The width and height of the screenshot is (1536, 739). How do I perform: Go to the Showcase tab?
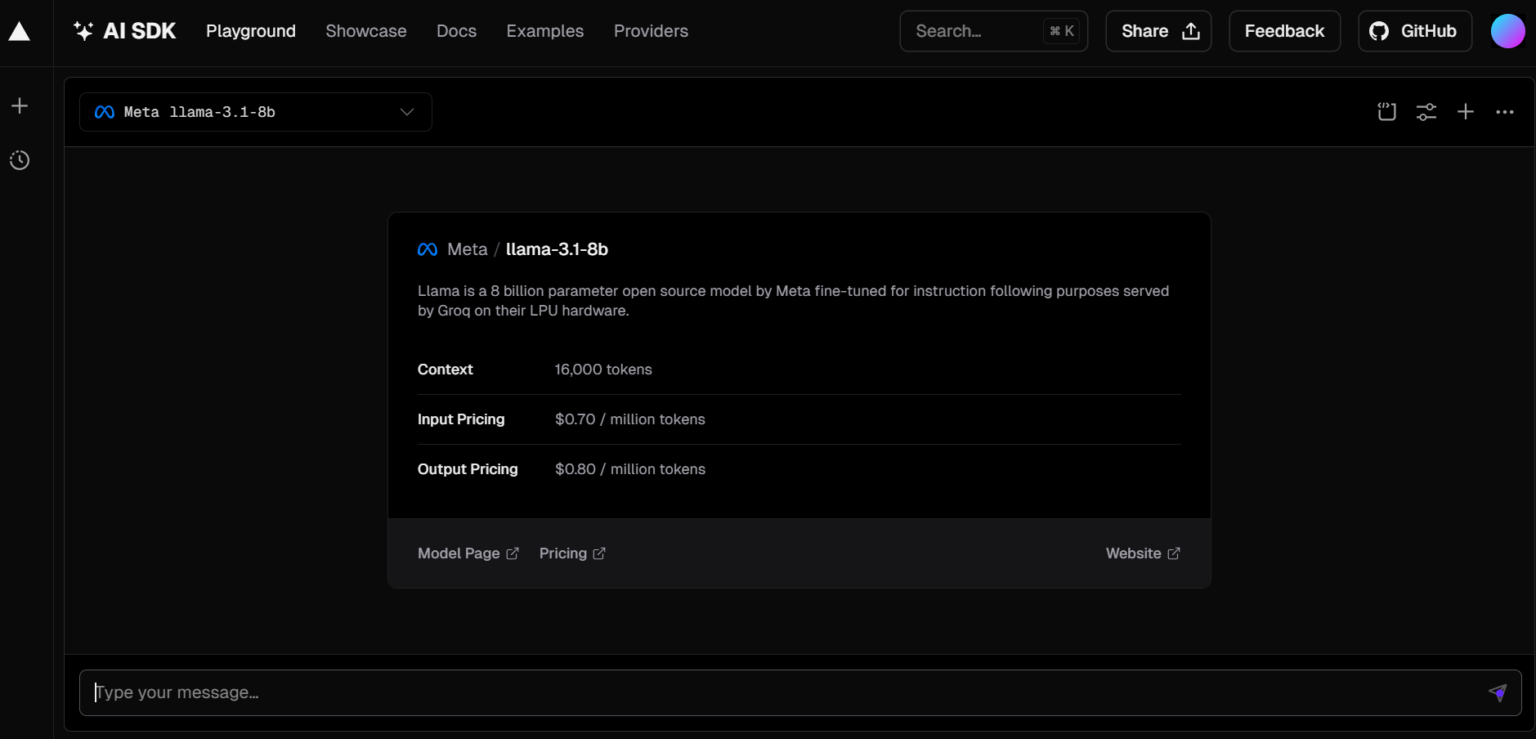point(366,31)
